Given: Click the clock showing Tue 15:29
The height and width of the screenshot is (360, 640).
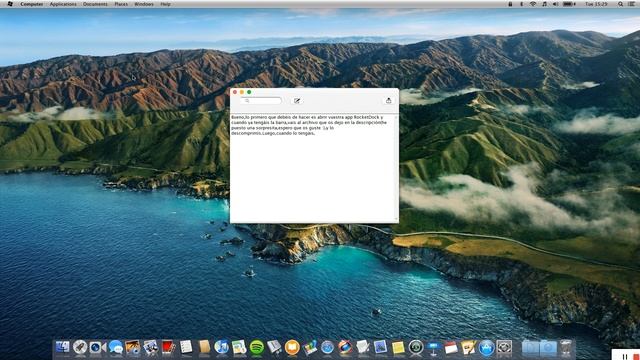Looking at the screenshot, I should click(x=596, y=4).
